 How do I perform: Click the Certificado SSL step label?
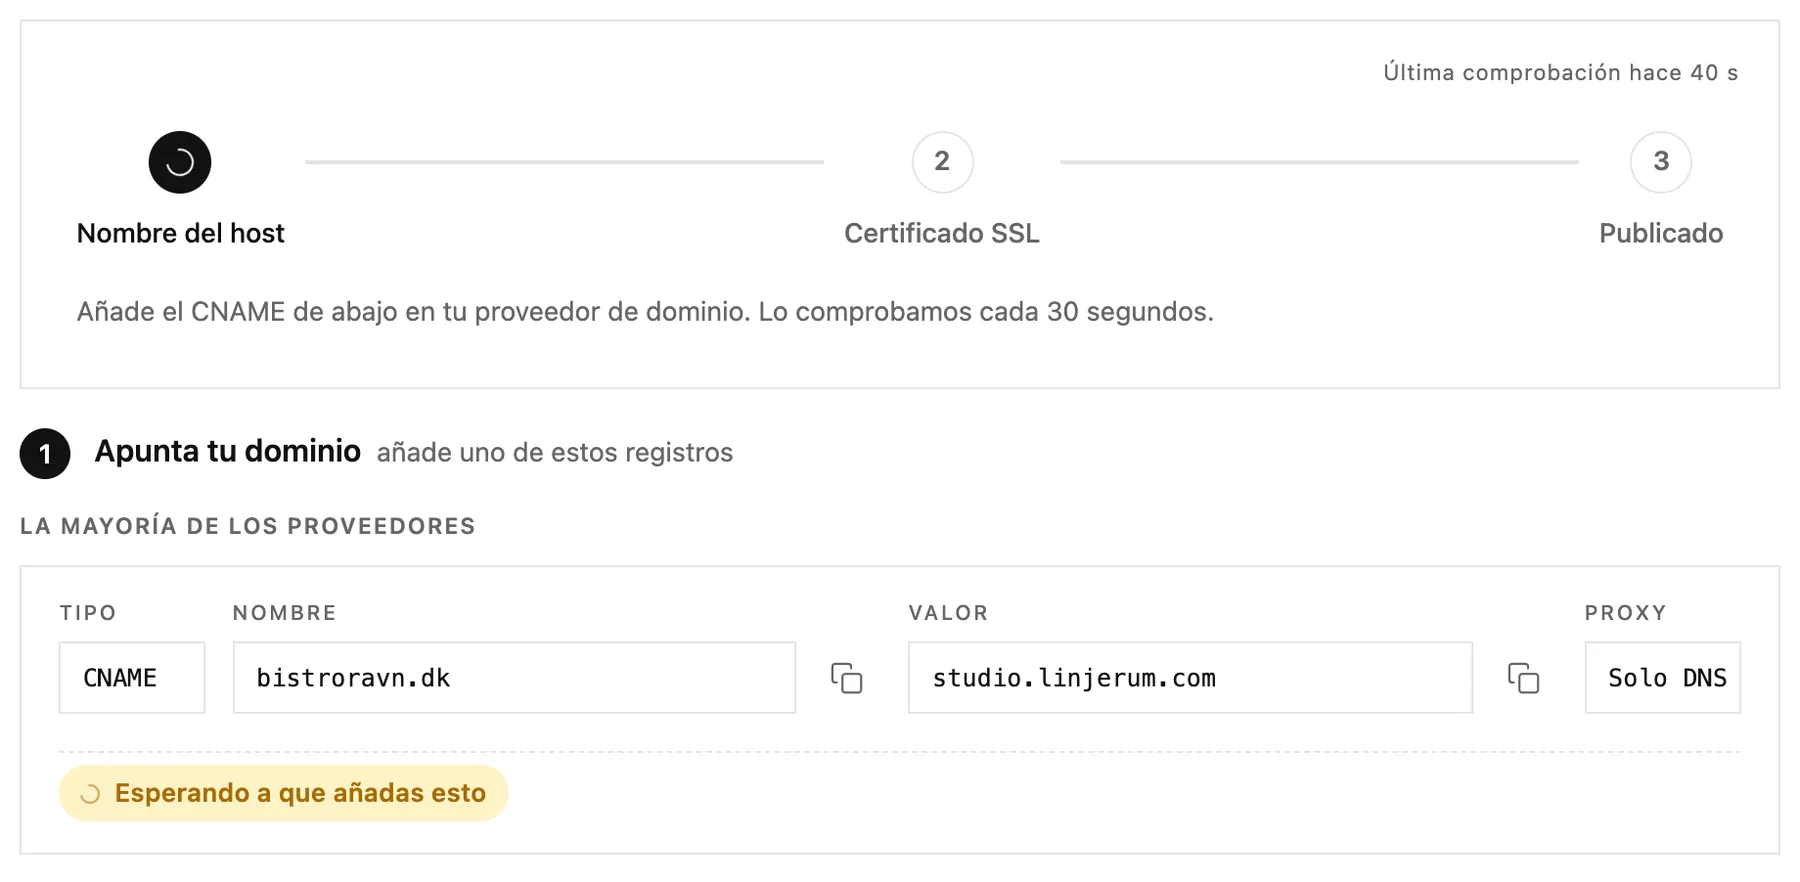click(x=942, y=233)
